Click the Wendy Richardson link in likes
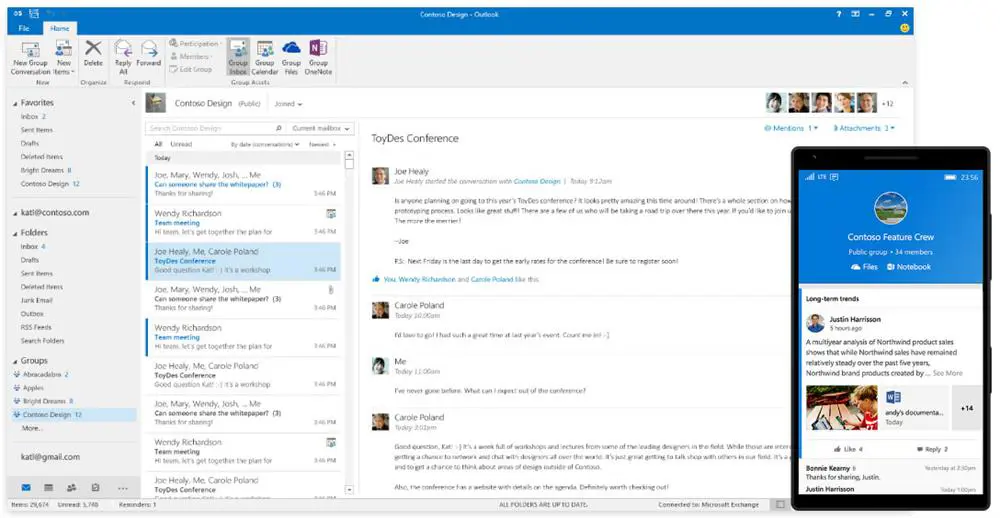Viewport: 1000px width, 518px height. pos(427,279)
